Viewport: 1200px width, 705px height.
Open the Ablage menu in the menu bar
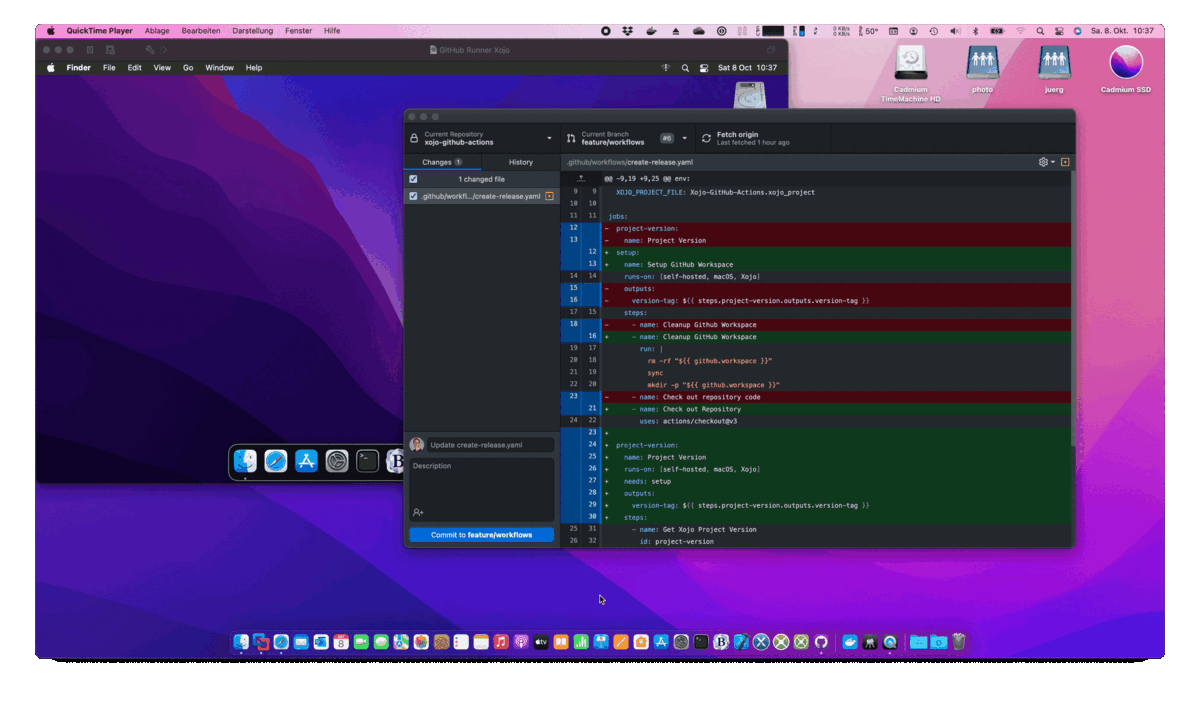point(156,31)
